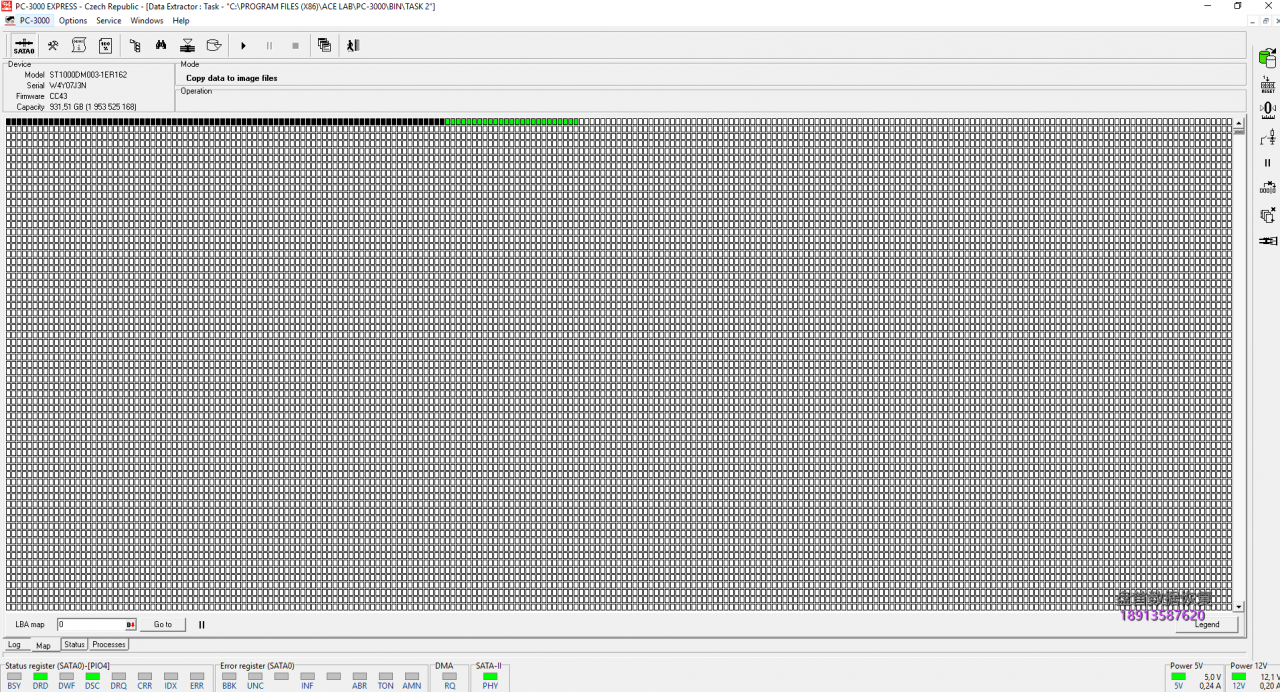
Task: Click the cascading windows toolbar icon
Action: (324, 45)
